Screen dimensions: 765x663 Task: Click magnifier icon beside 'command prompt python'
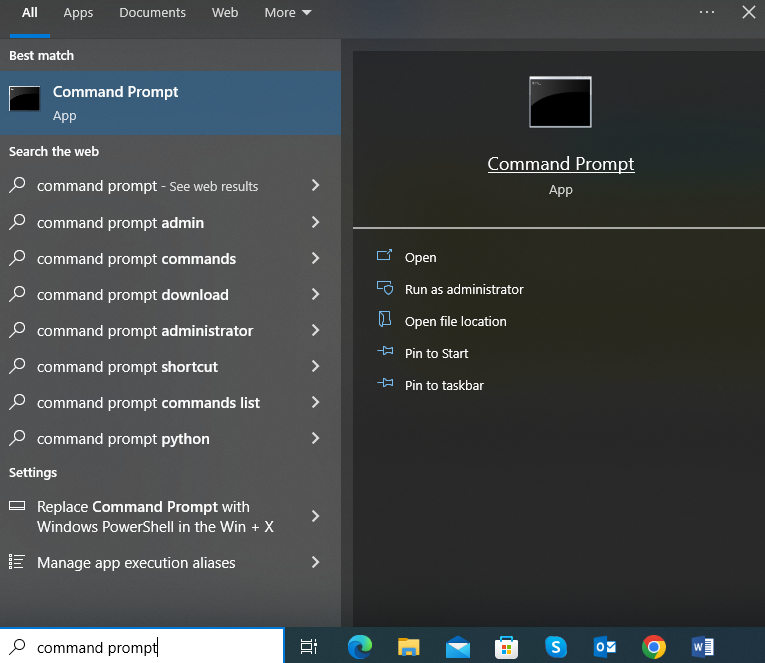[17, 438]
